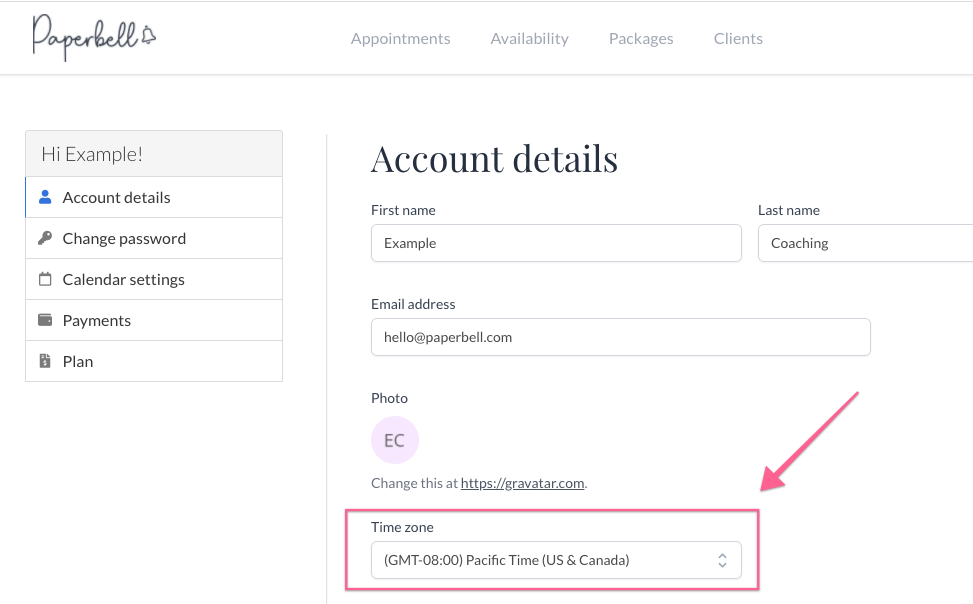Image resolution: width=973 pixels, height=604 pixels.
Task: Navigate to Packages
Action: pyautogui.click(x=641, y=38)
